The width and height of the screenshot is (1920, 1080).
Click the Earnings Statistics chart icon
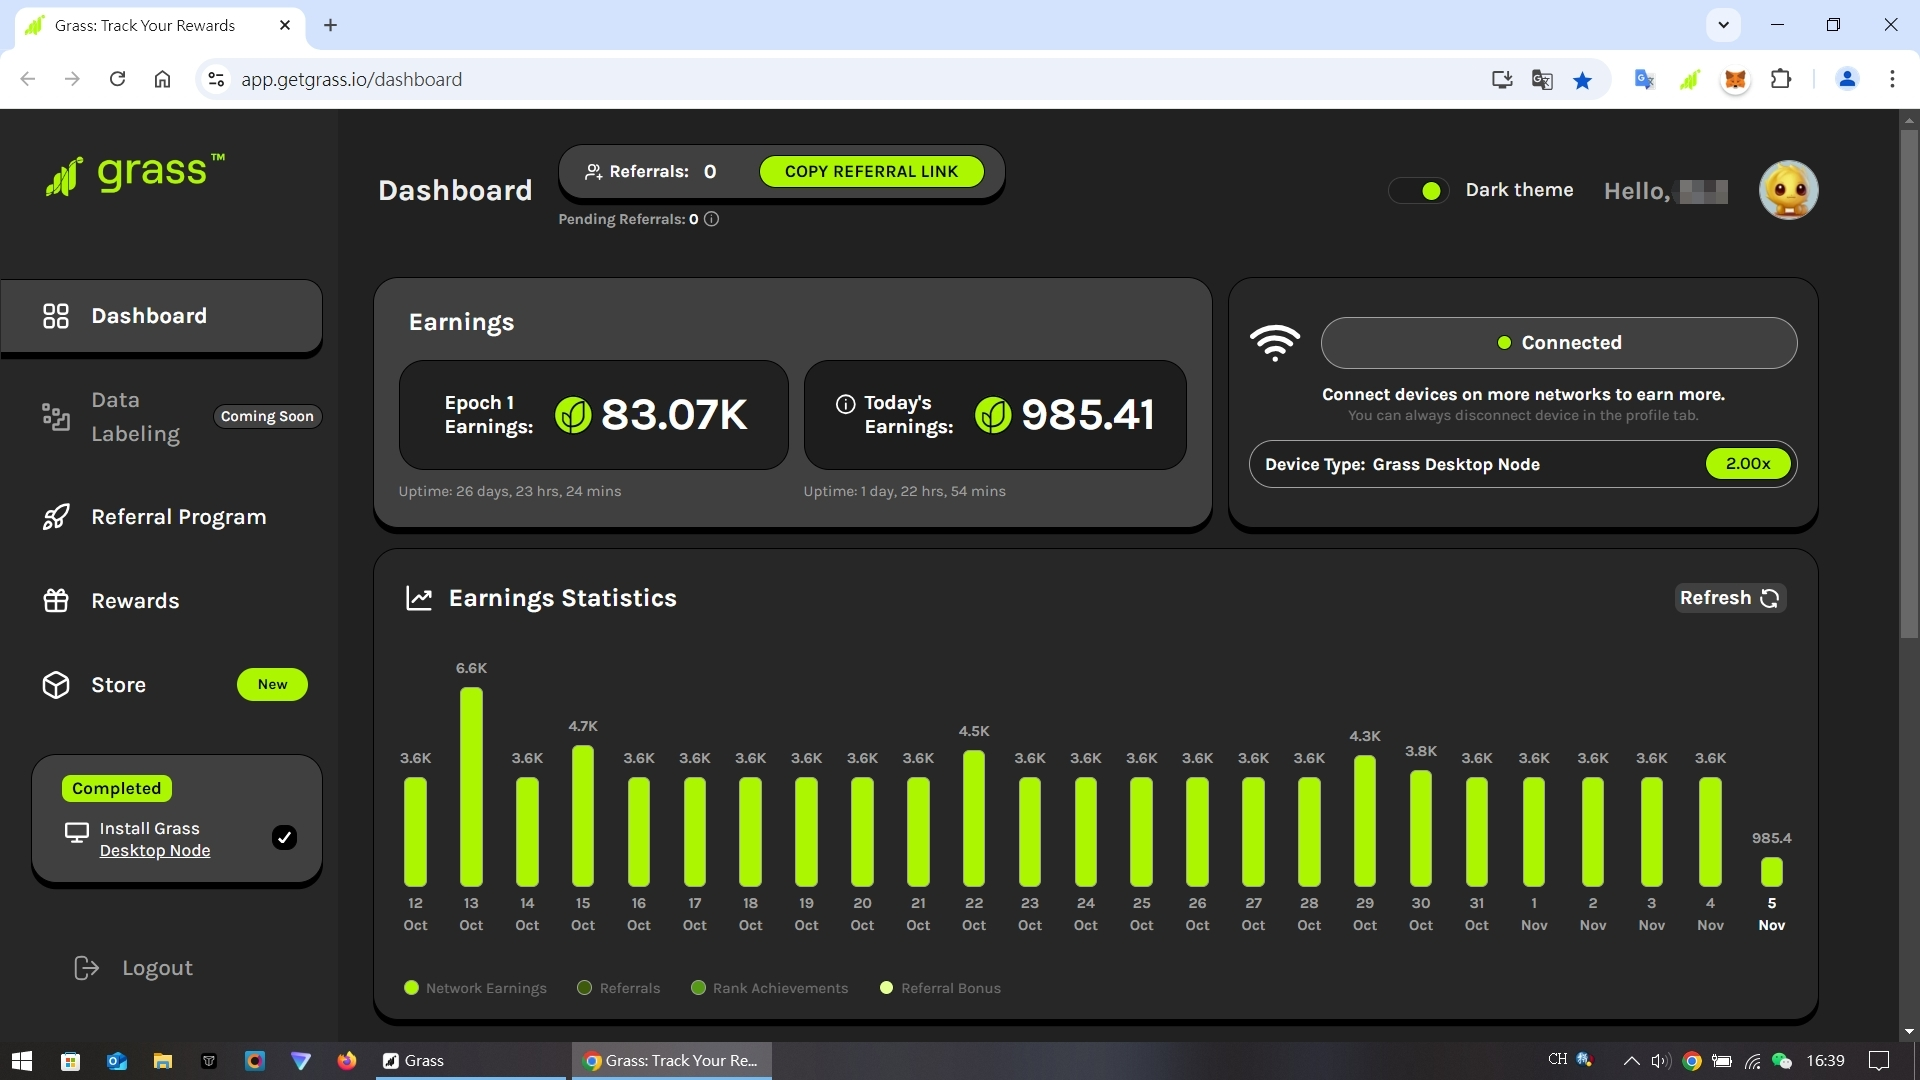(419, 598)
